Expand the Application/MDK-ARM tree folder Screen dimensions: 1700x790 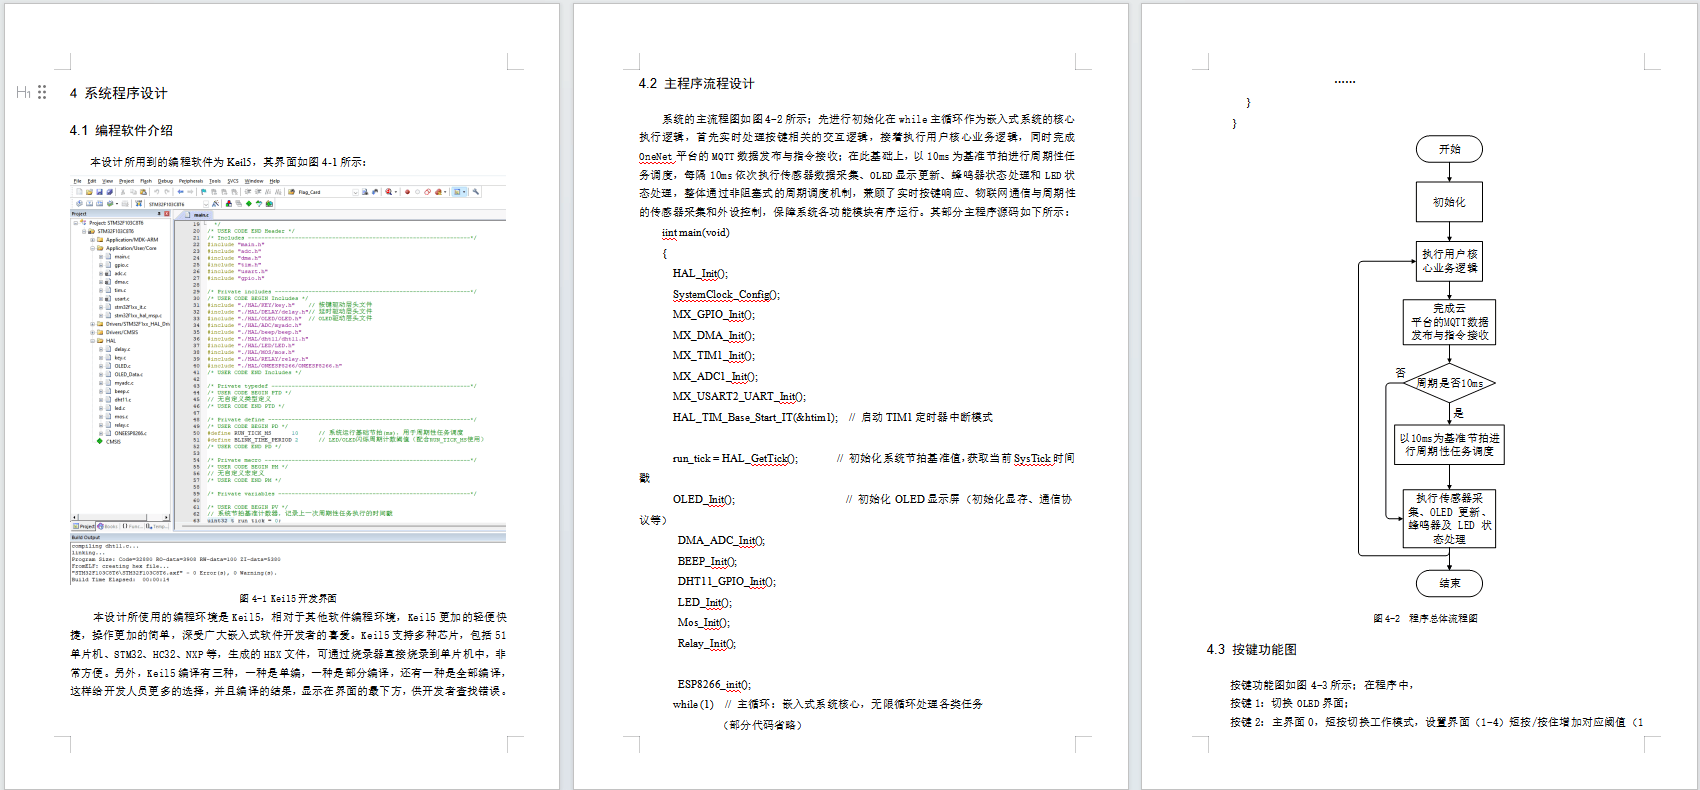coord(92,240)
